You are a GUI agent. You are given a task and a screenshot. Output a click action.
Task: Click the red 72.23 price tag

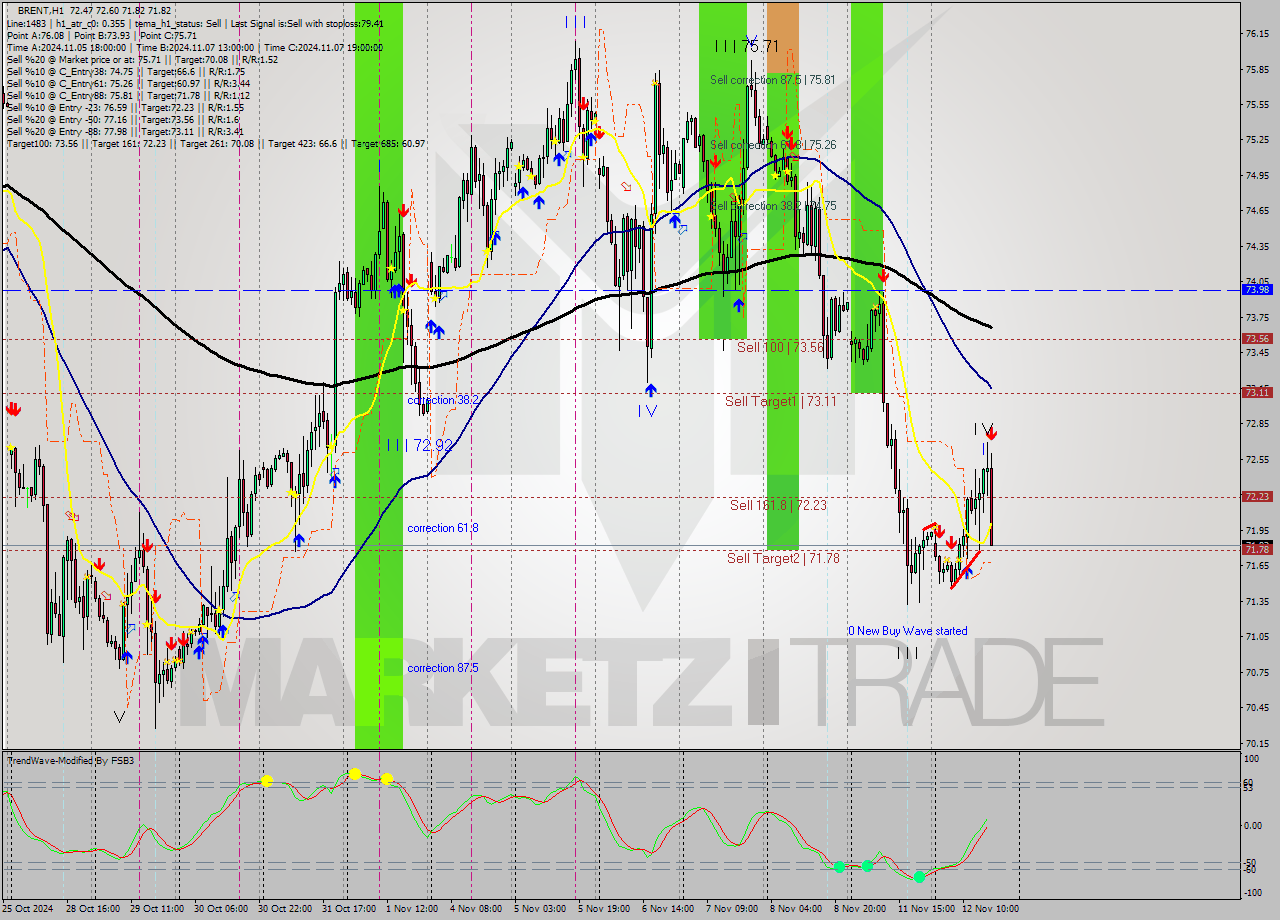1257,496
